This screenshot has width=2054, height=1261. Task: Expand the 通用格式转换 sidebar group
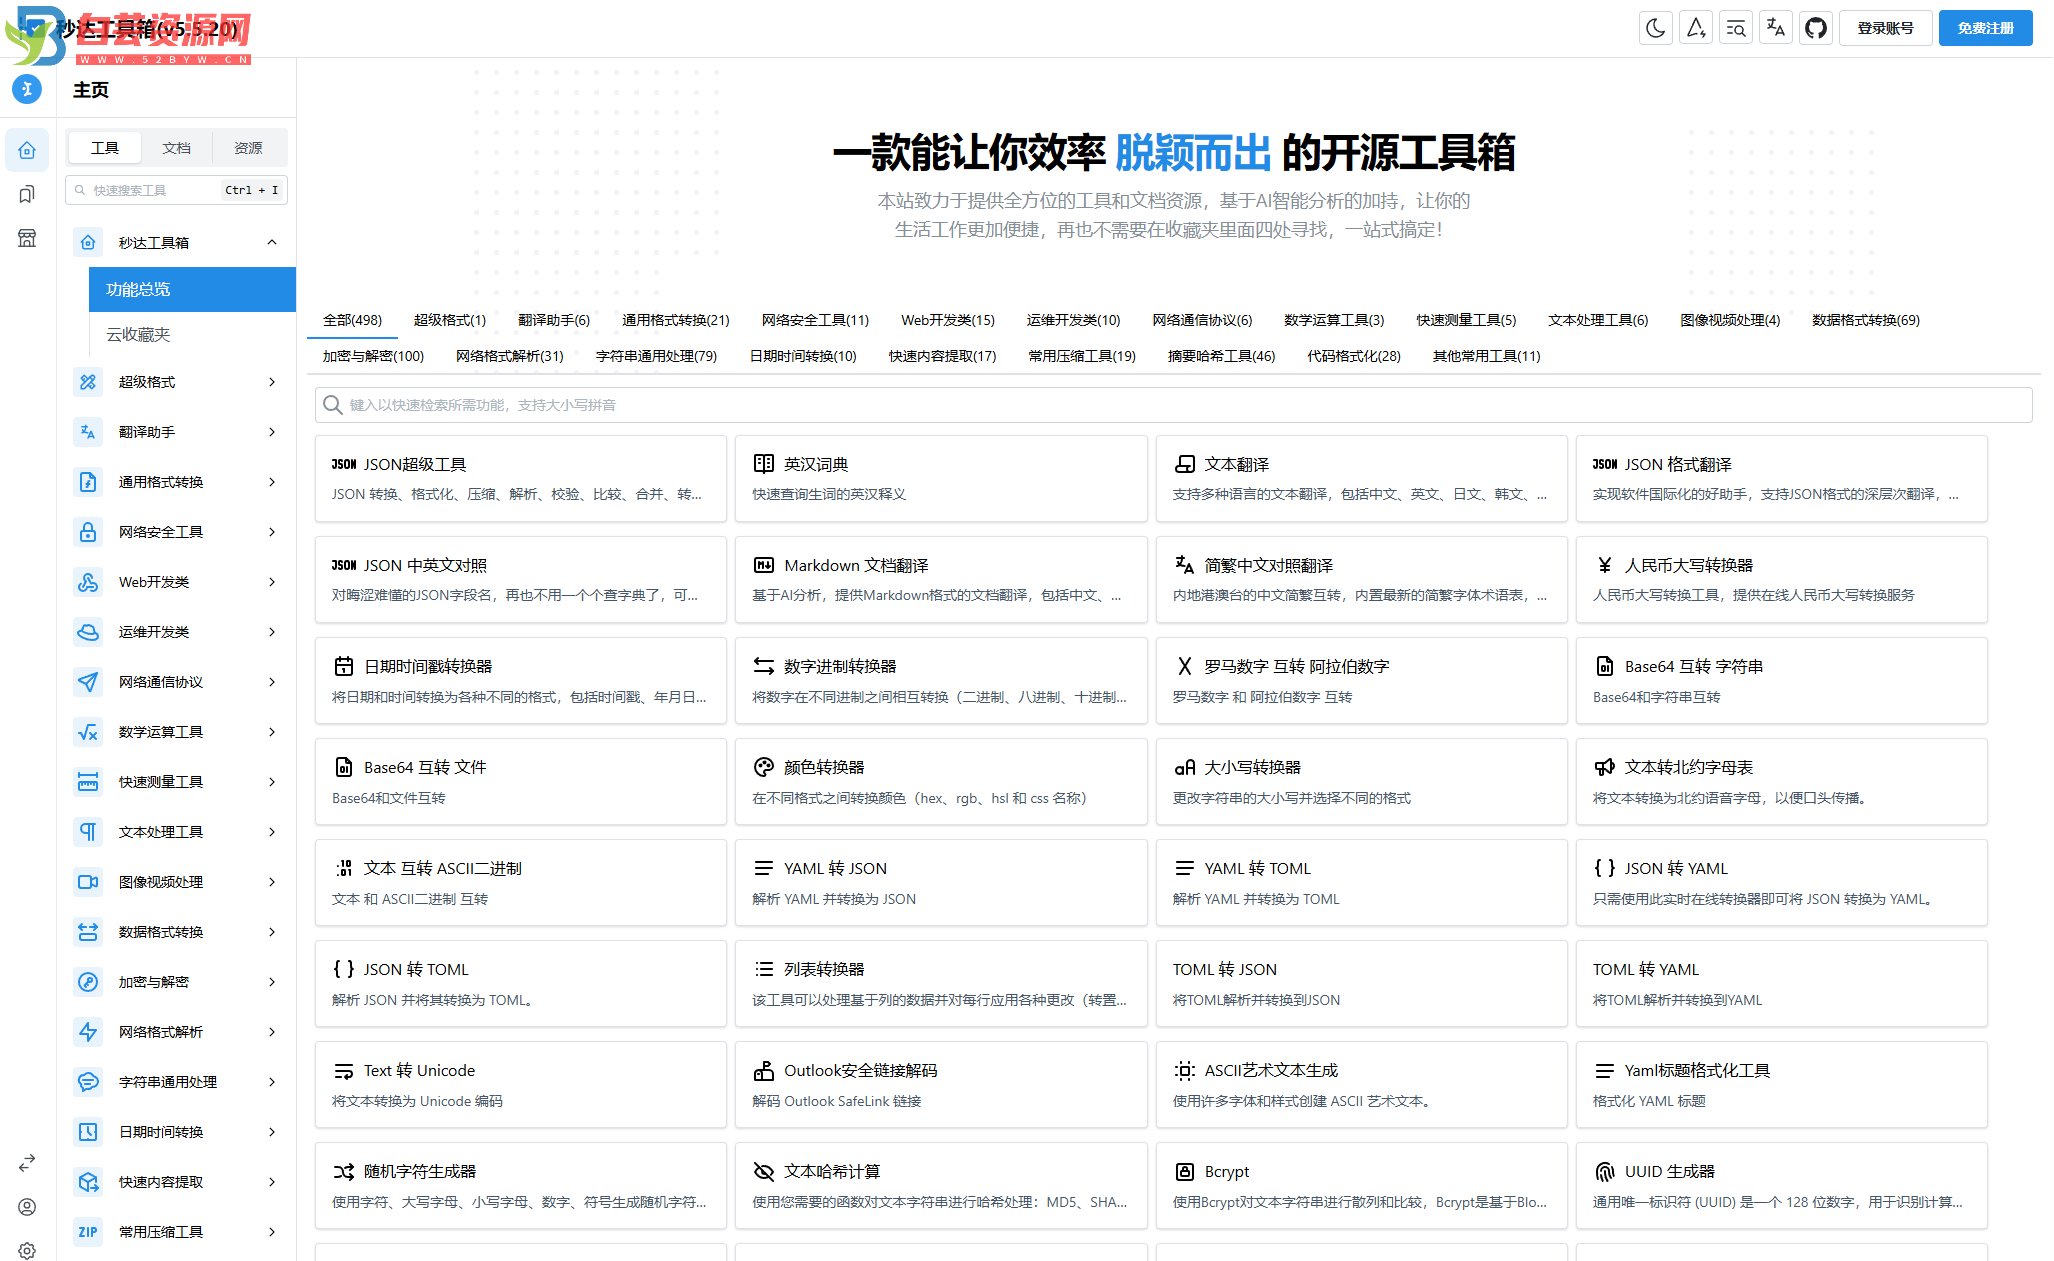[x=176, y=482]
